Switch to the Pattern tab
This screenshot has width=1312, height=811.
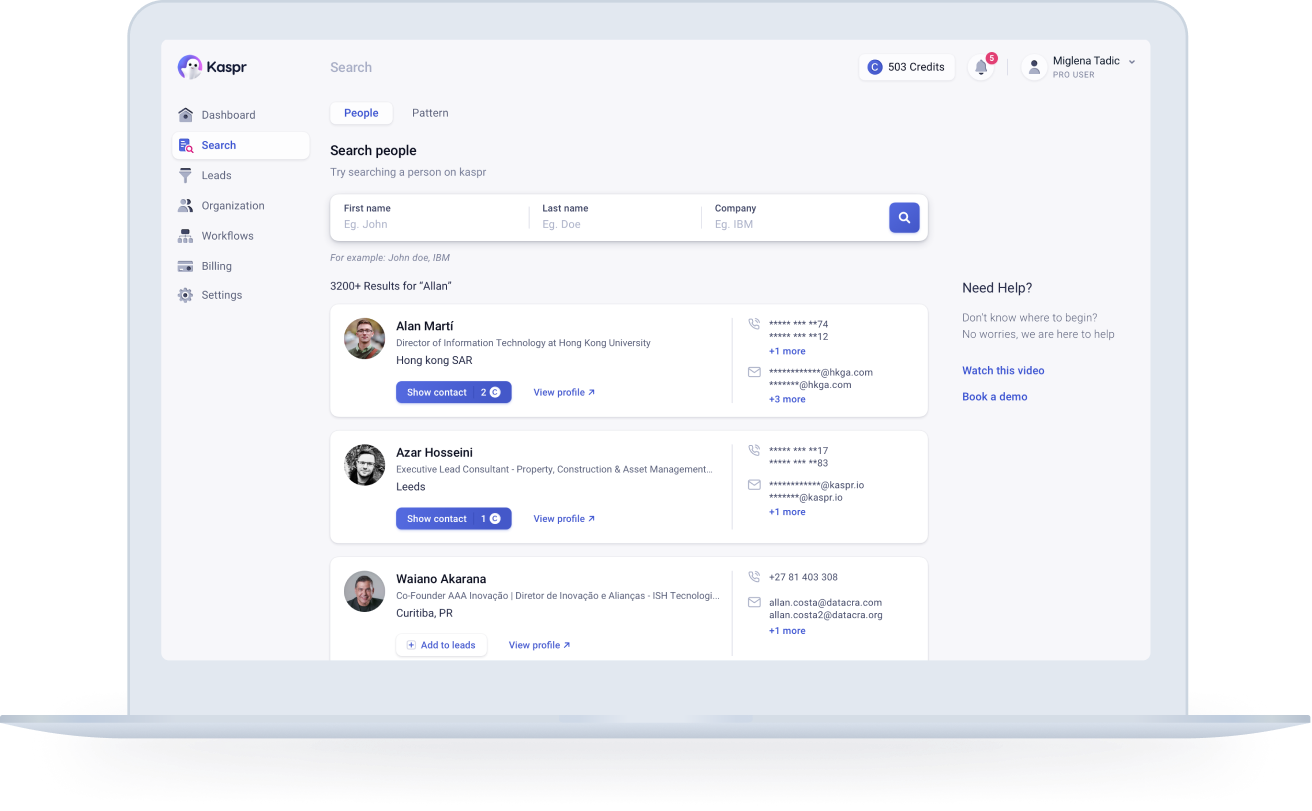[x=430, y=113]
